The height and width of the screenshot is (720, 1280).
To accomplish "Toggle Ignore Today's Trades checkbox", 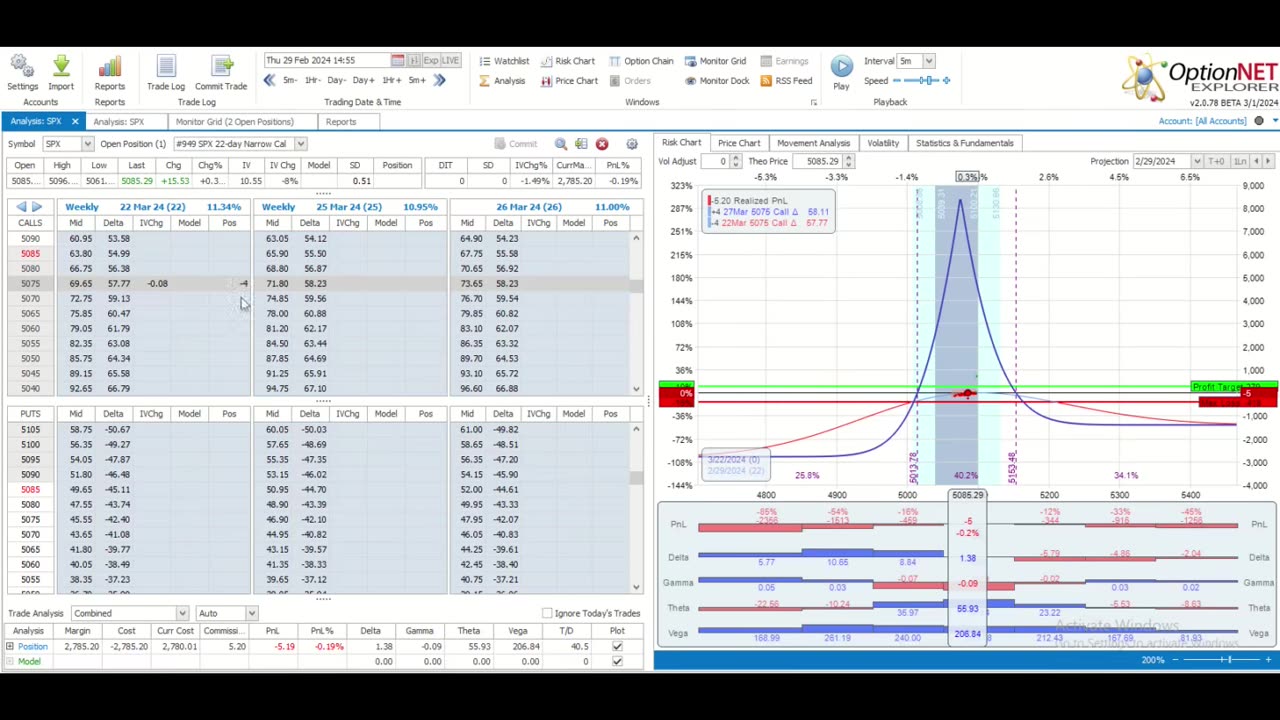I will pyautogui.click(x=547, y=613).
